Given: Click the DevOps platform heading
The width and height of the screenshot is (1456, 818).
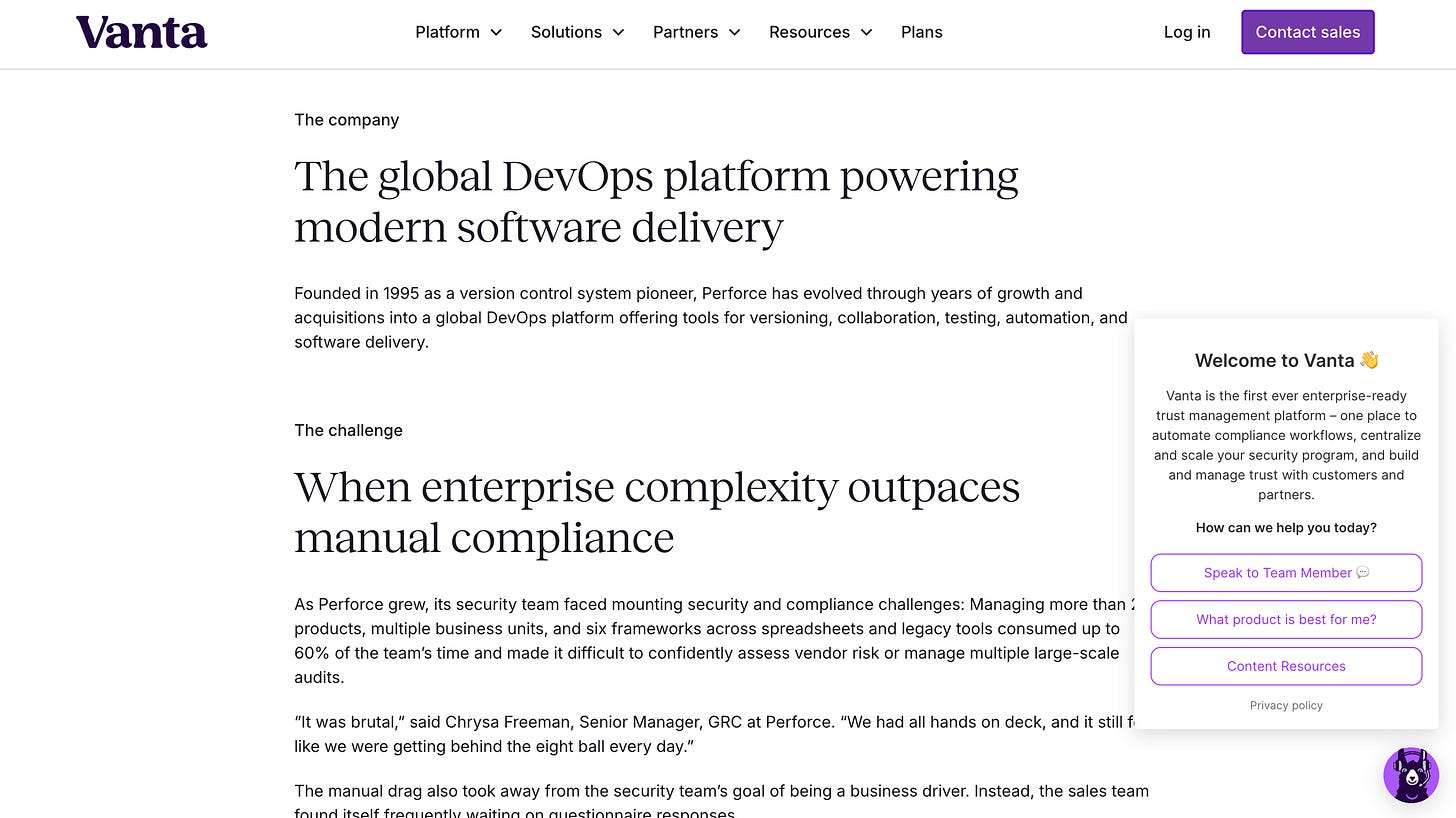Looking at the screenshot, I should click(x=656, y=201).
